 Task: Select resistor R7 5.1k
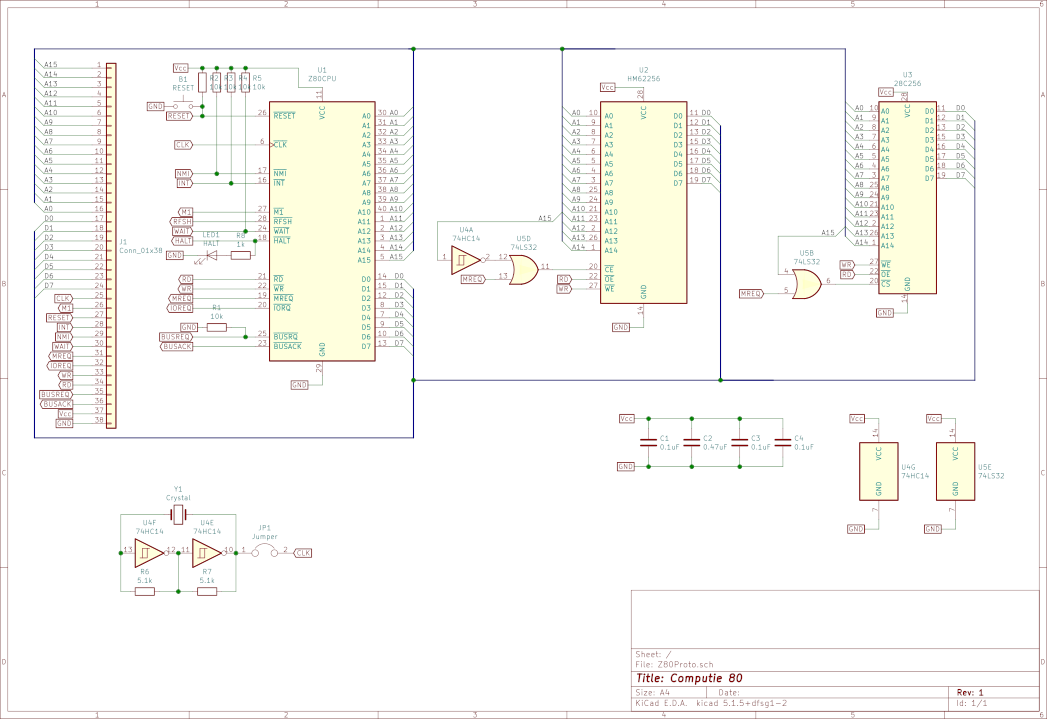[x=207, y=591]
